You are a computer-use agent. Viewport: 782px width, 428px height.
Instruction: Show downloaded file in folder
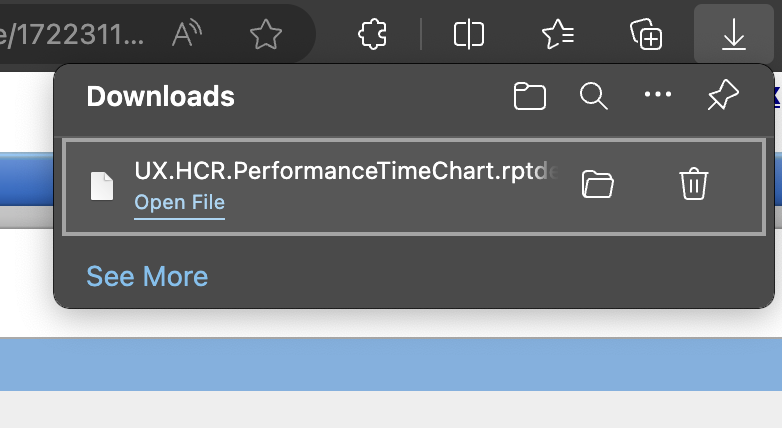(597, 184)
